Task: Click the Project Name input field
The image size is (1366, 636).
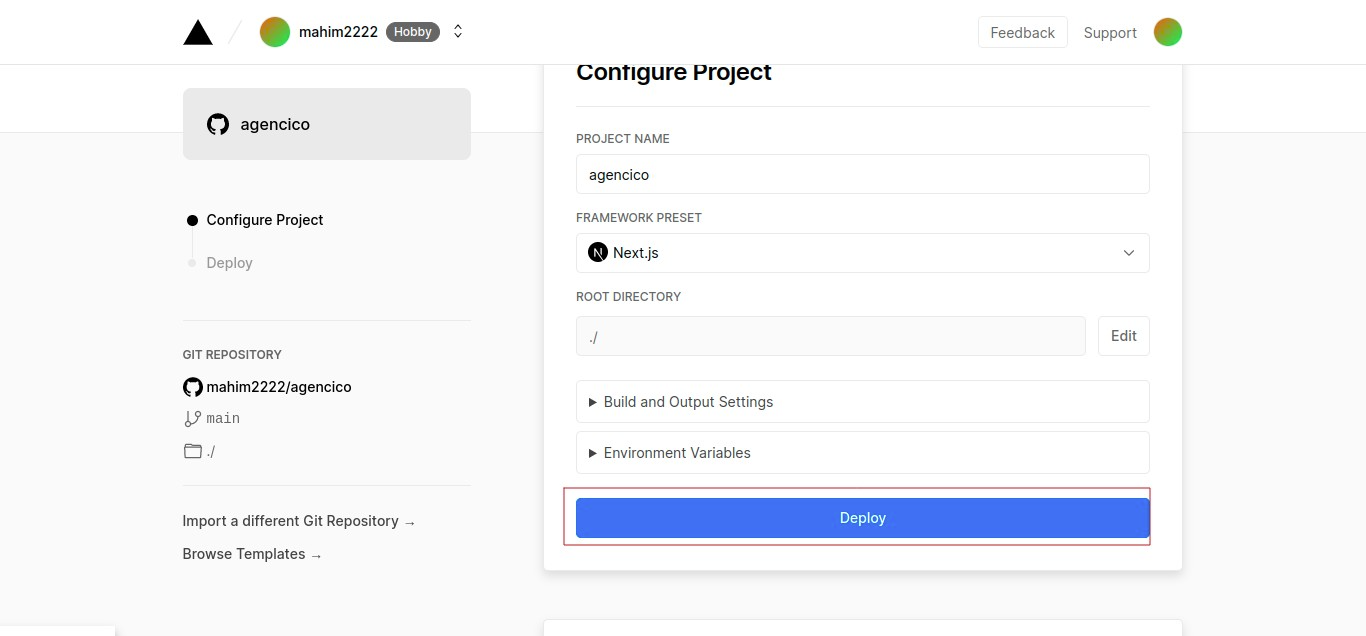Action: [863, 174]
